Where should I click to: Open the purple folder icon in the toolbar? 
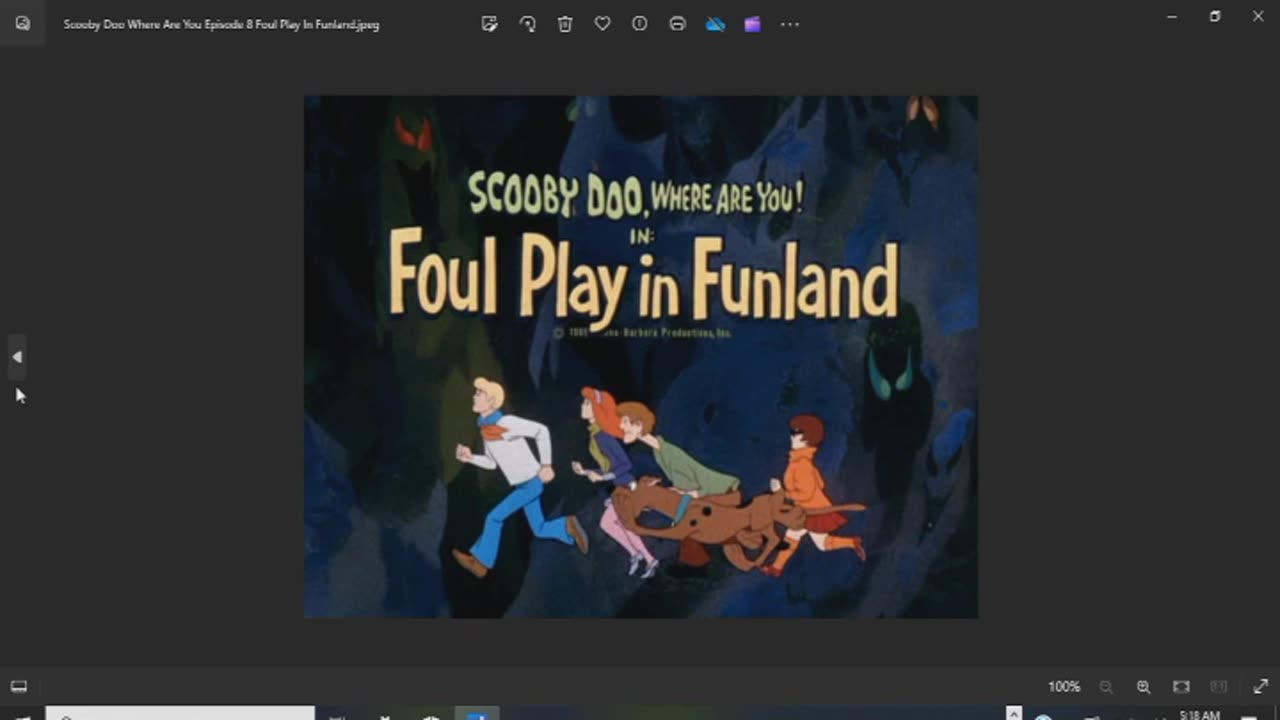[752, 23]
